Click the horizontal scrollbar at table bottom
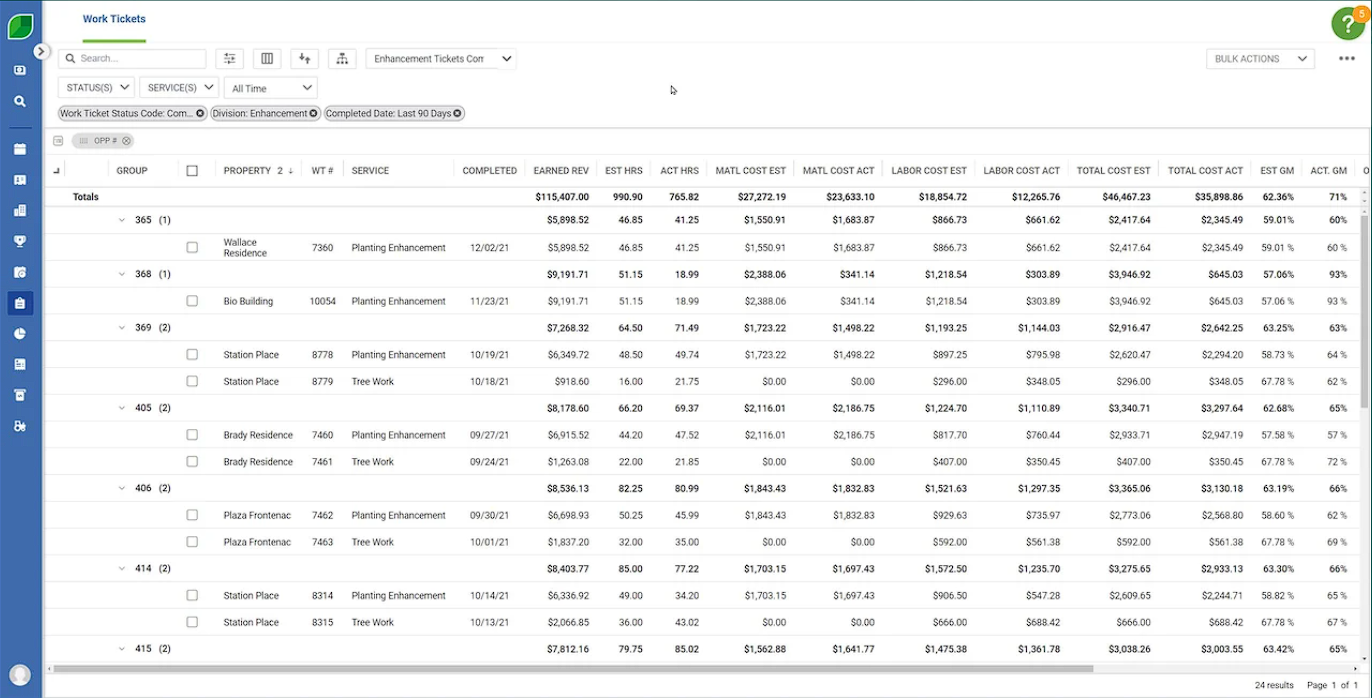Screen dimensions: 1372x698 574,668
